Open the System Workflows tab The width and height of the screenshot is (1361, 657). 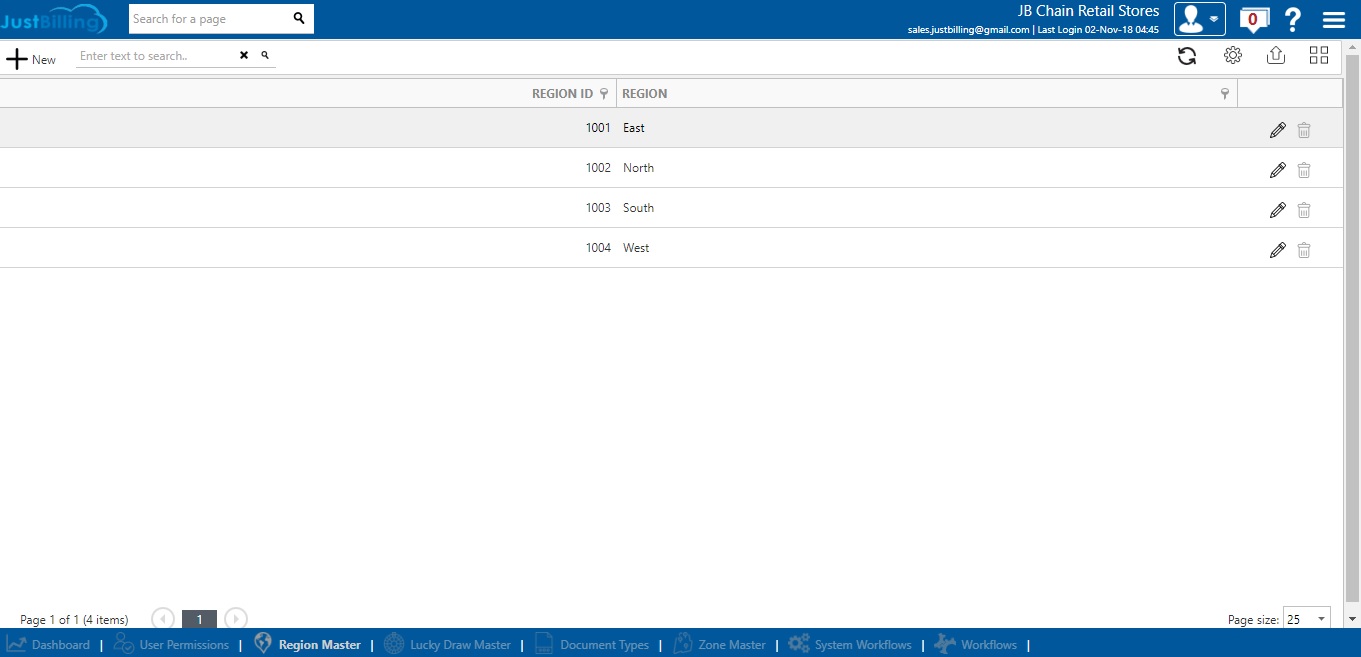pos(850,645)
